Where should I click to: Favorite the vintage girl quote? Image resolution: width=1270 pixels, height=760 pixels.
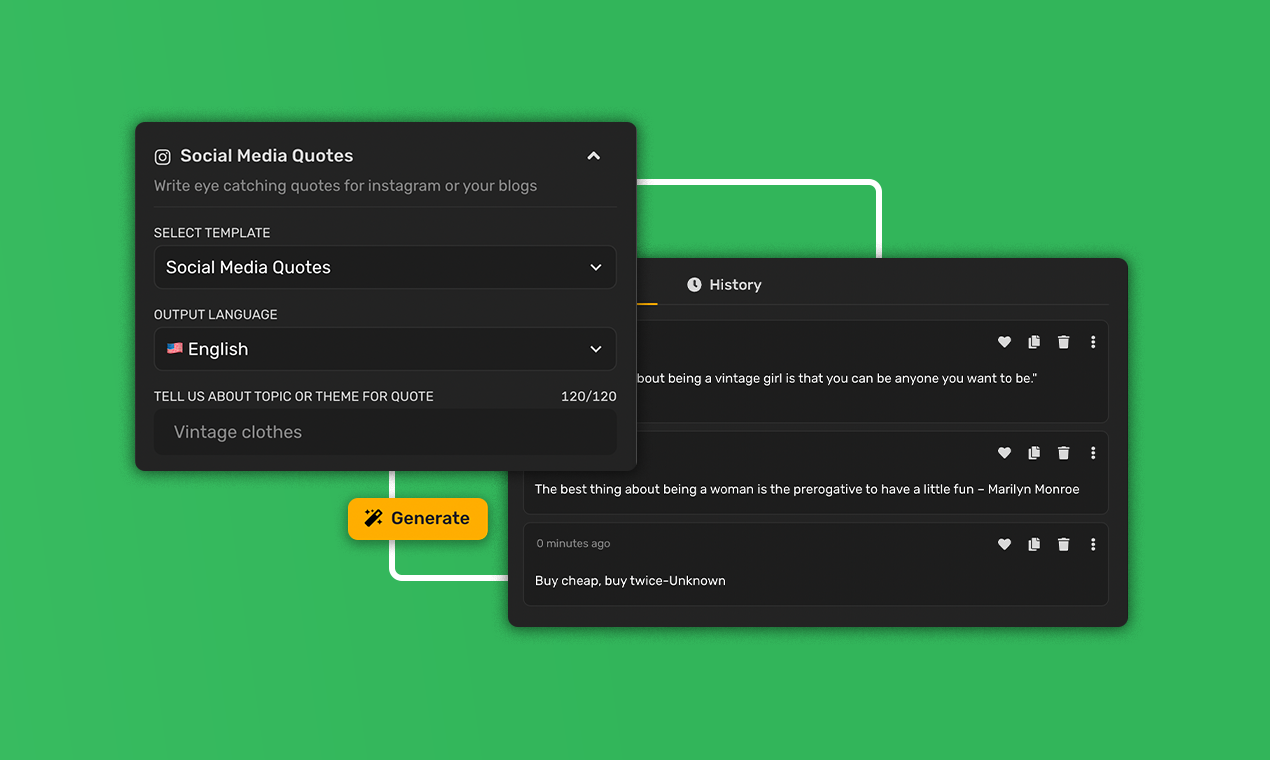coord(1004,342)
